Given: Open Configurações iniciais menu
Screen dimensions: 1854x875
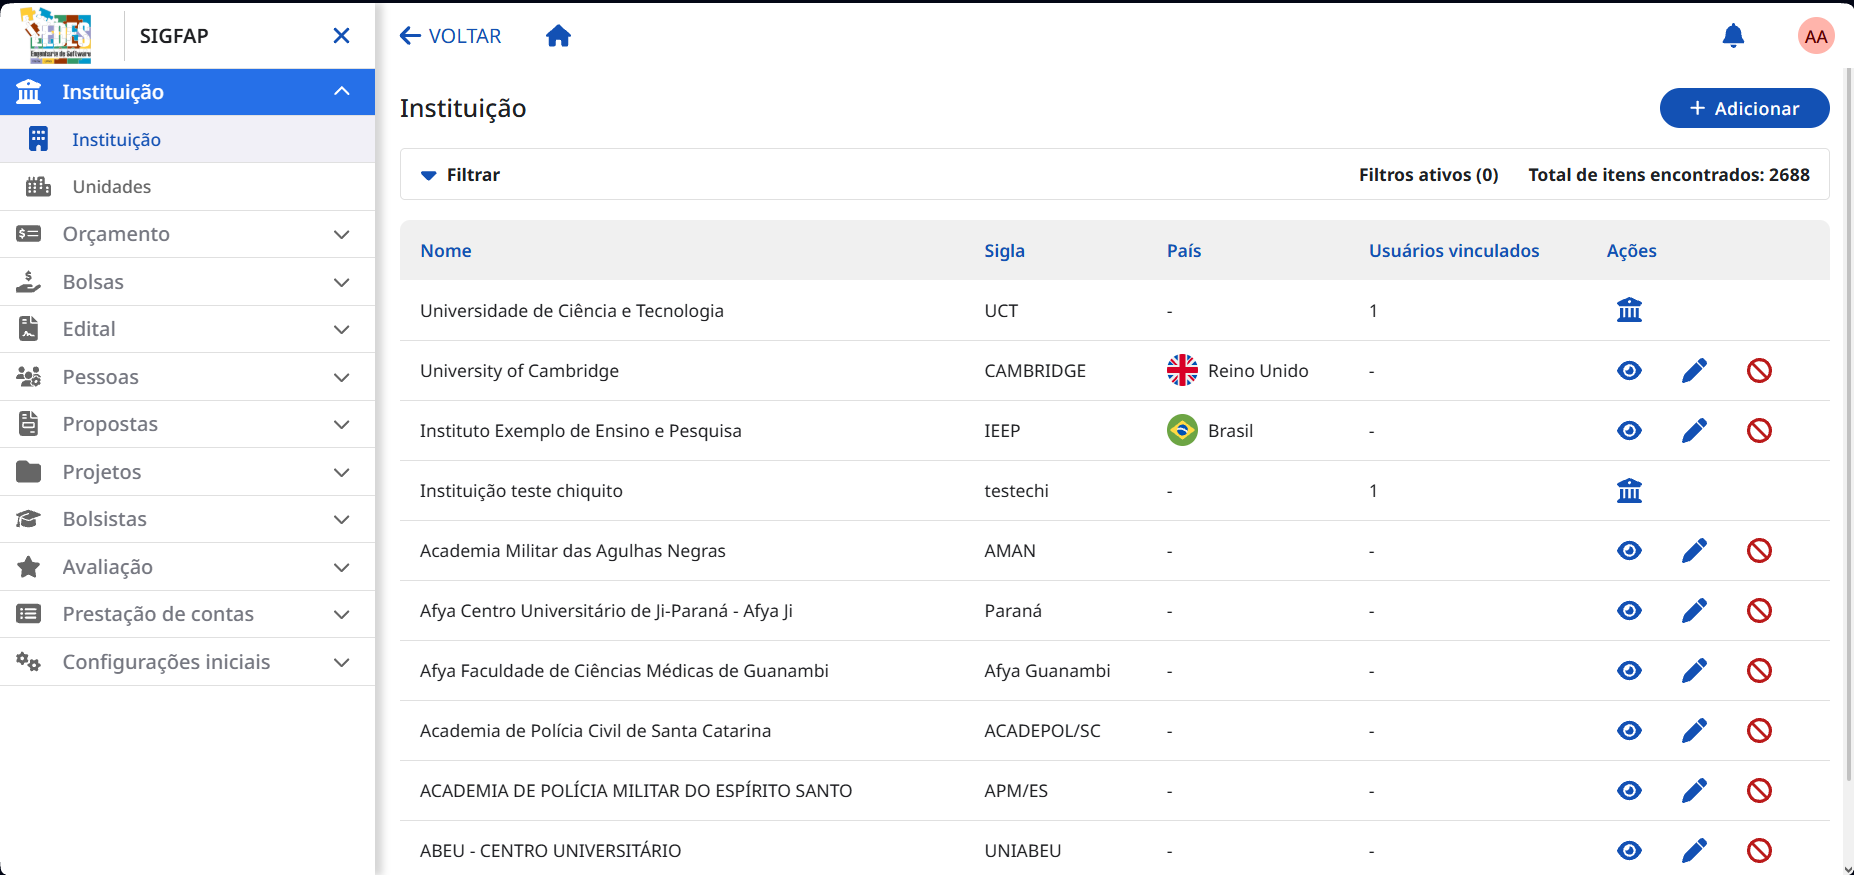Looking at the screenshot, I should (x=187, y=662).
